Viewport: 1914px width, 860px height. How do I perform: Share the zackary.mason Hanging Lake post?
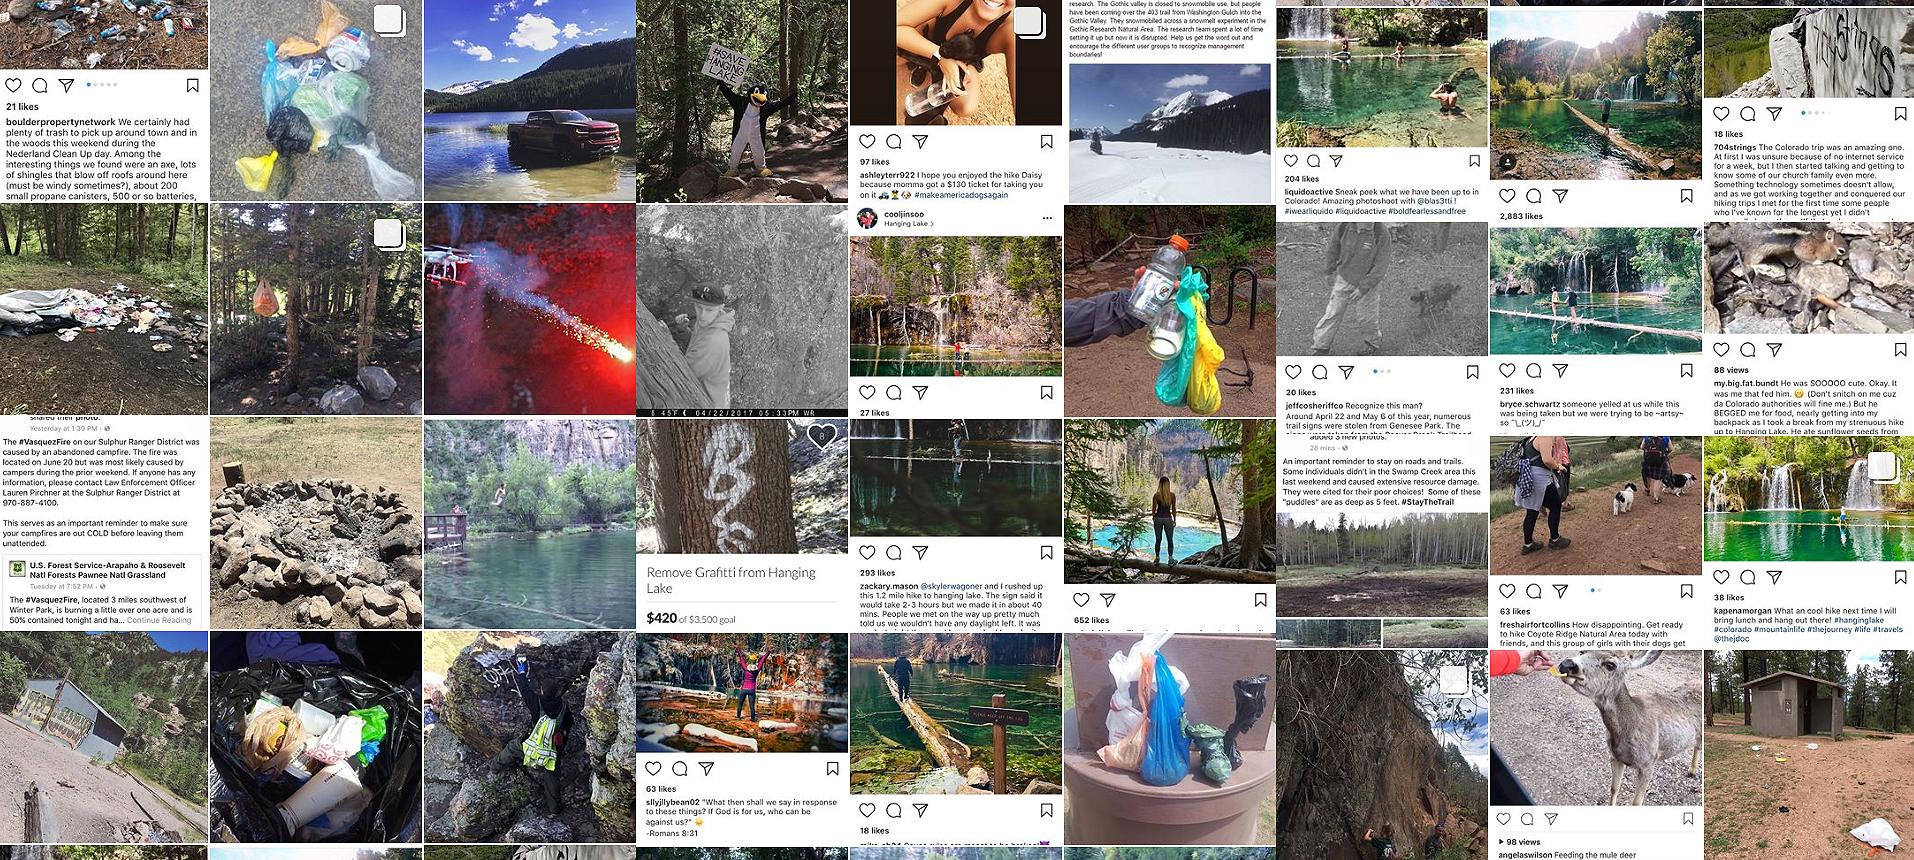[920, 553]
